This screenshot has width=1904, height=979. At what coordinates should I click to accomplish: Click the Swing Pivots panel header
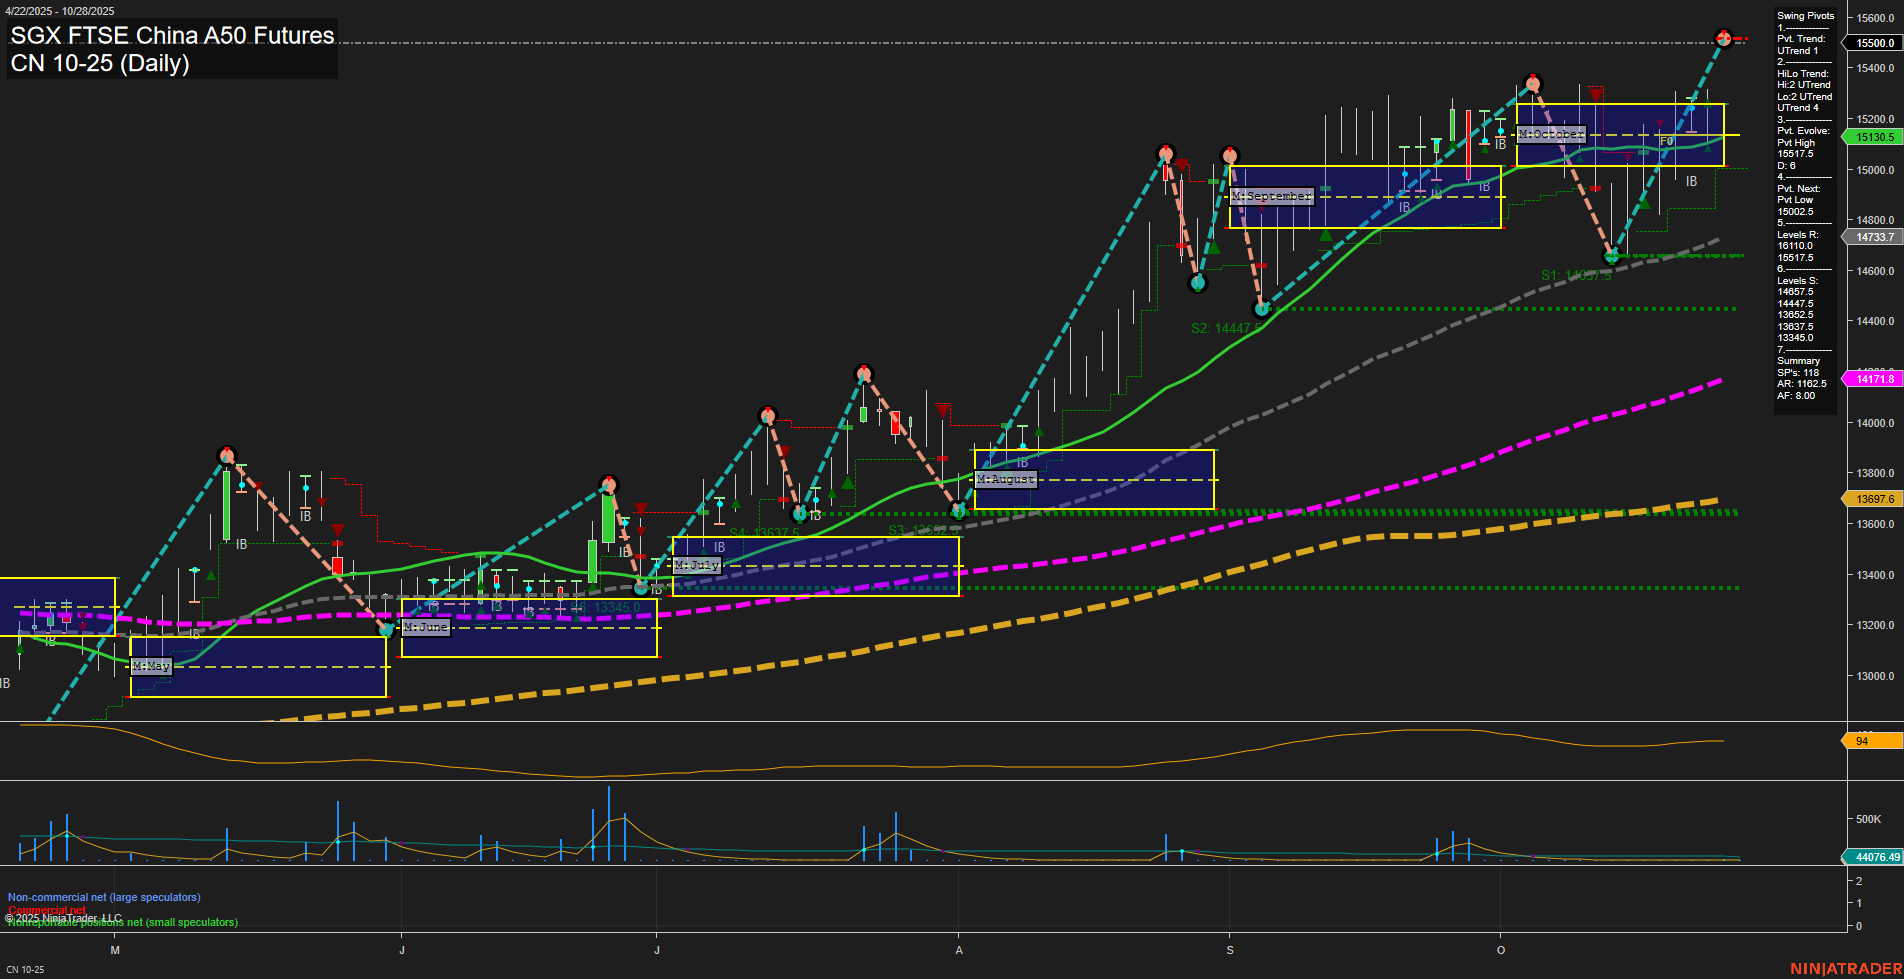click(1804, 15)
